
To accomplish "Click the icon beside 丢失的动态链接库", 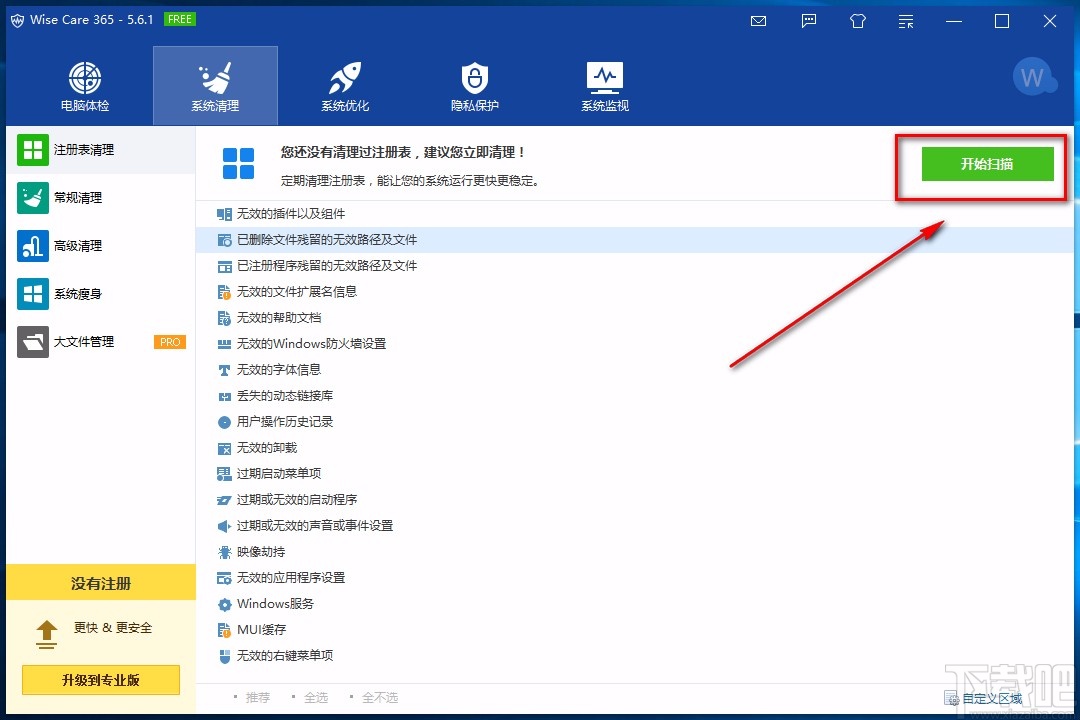I will coord(224,396).
